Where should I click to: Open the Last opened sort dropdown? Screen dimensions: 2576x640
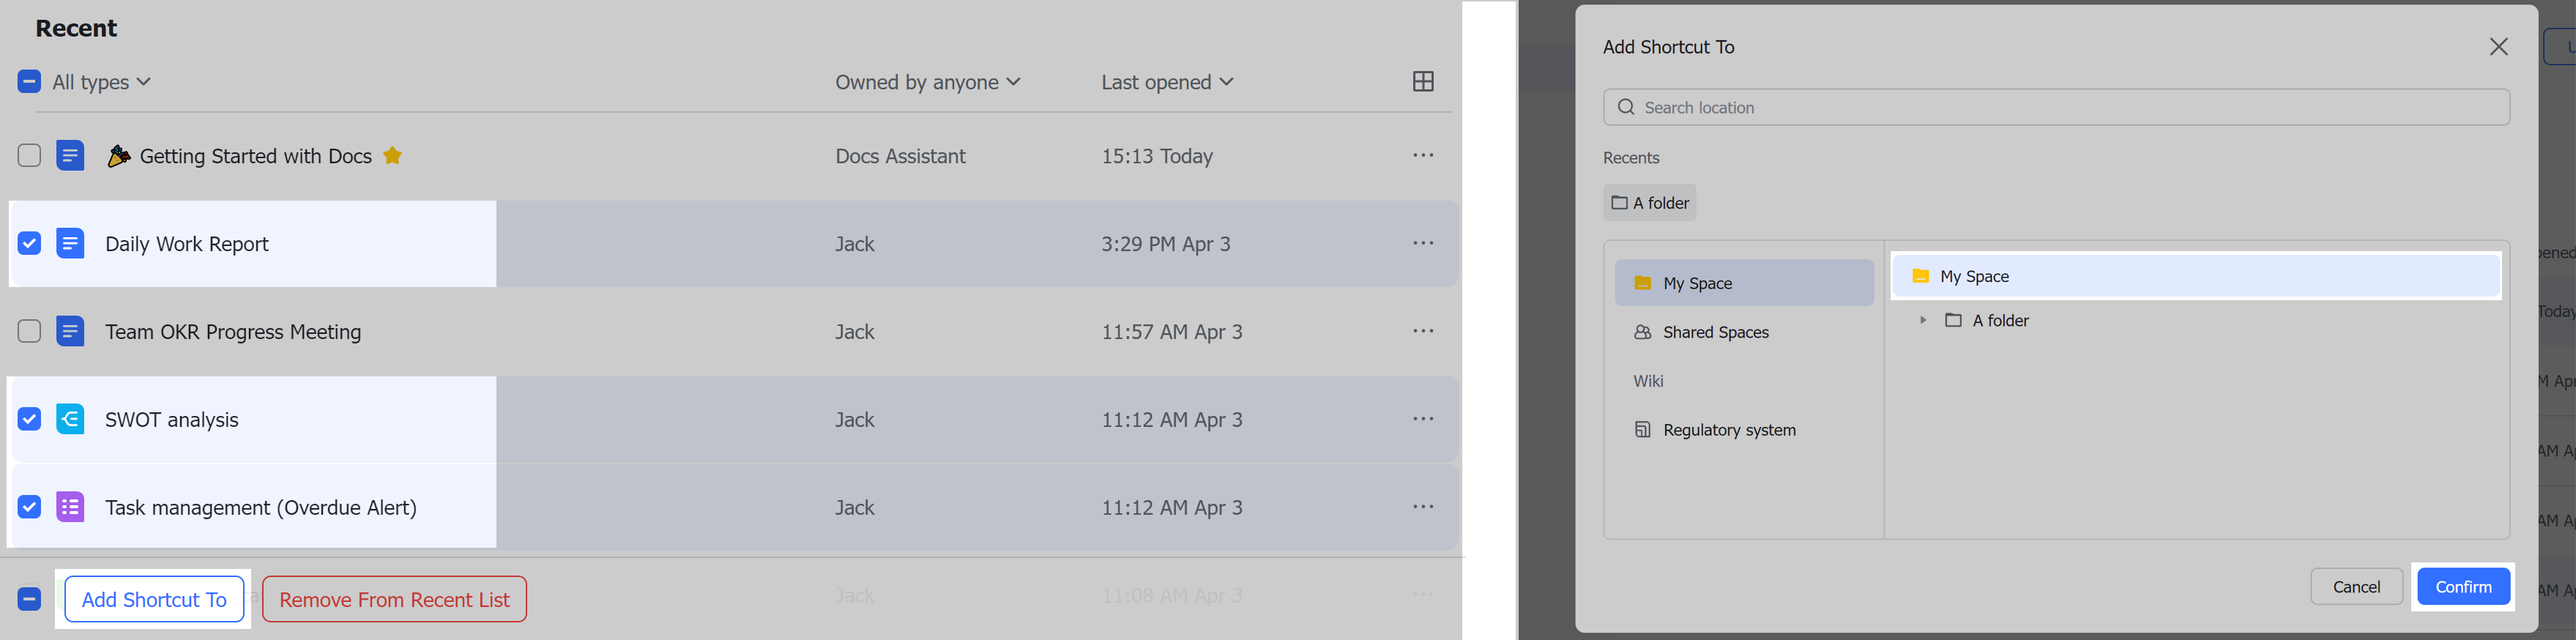click(1167, 81)
